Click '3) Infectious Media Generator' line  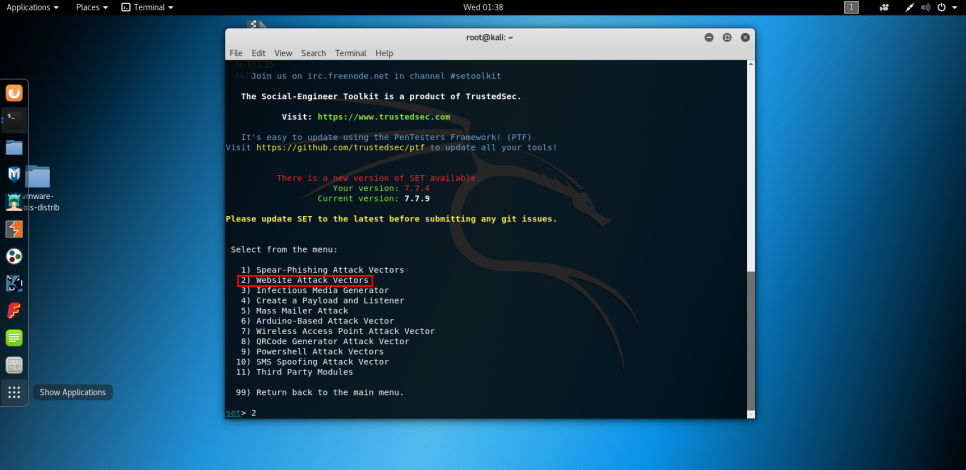(315, 290)
